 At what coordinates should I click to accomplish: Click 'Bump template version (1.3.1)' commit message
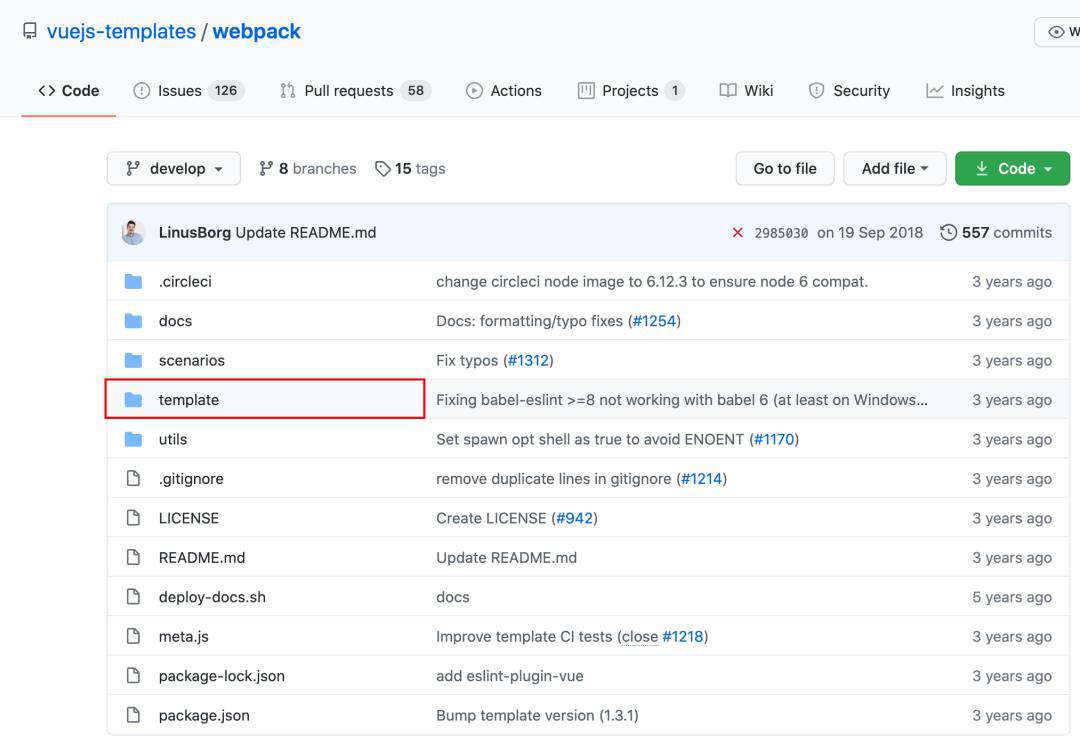pyautogui.click(x=537, y=715)
